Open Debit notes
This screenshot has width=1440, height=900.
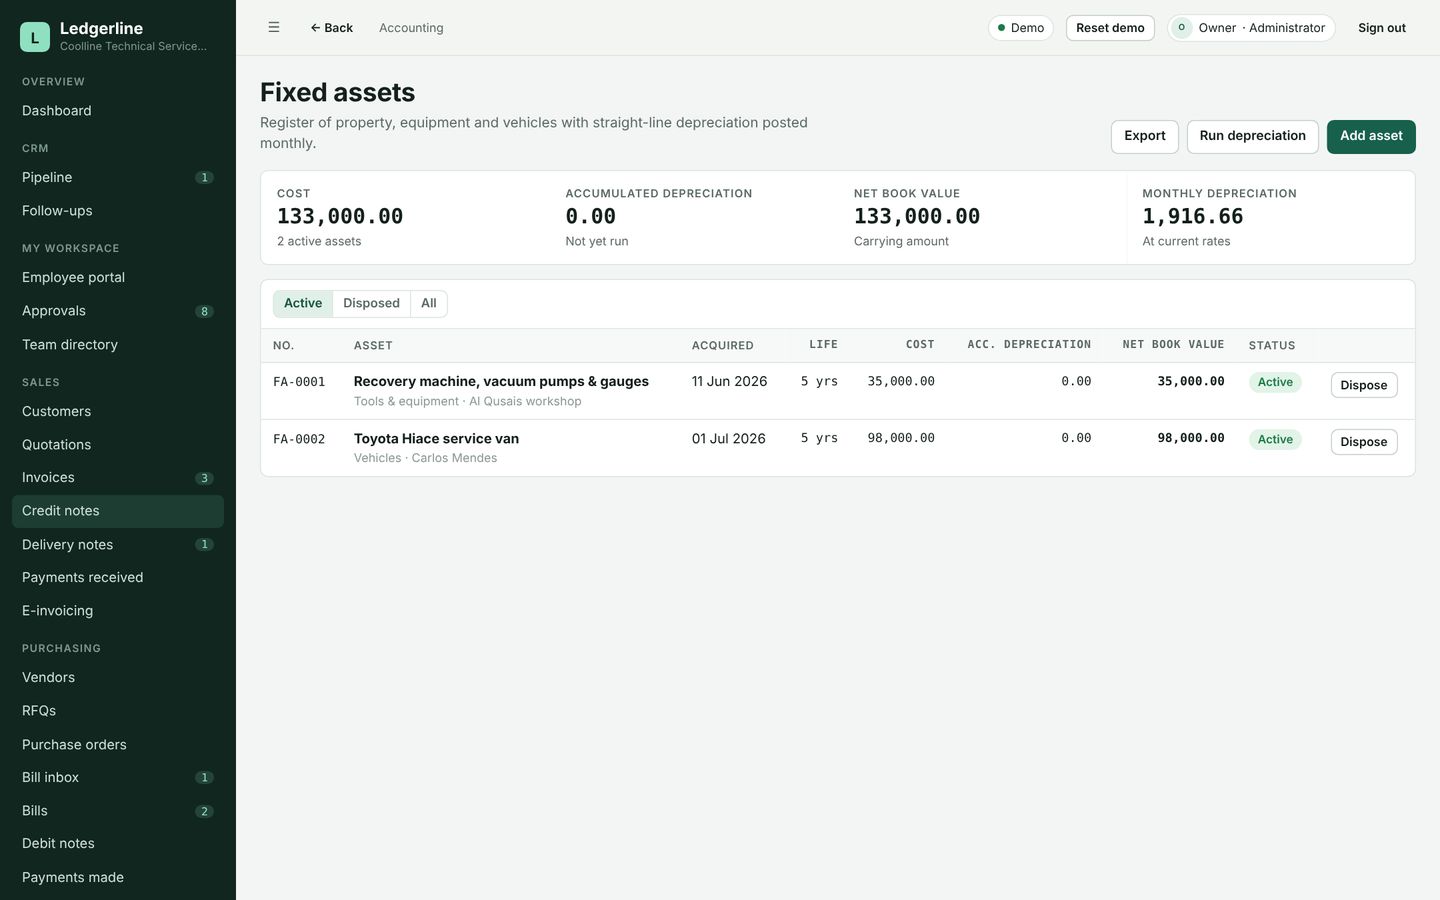[x=118, y=844]
